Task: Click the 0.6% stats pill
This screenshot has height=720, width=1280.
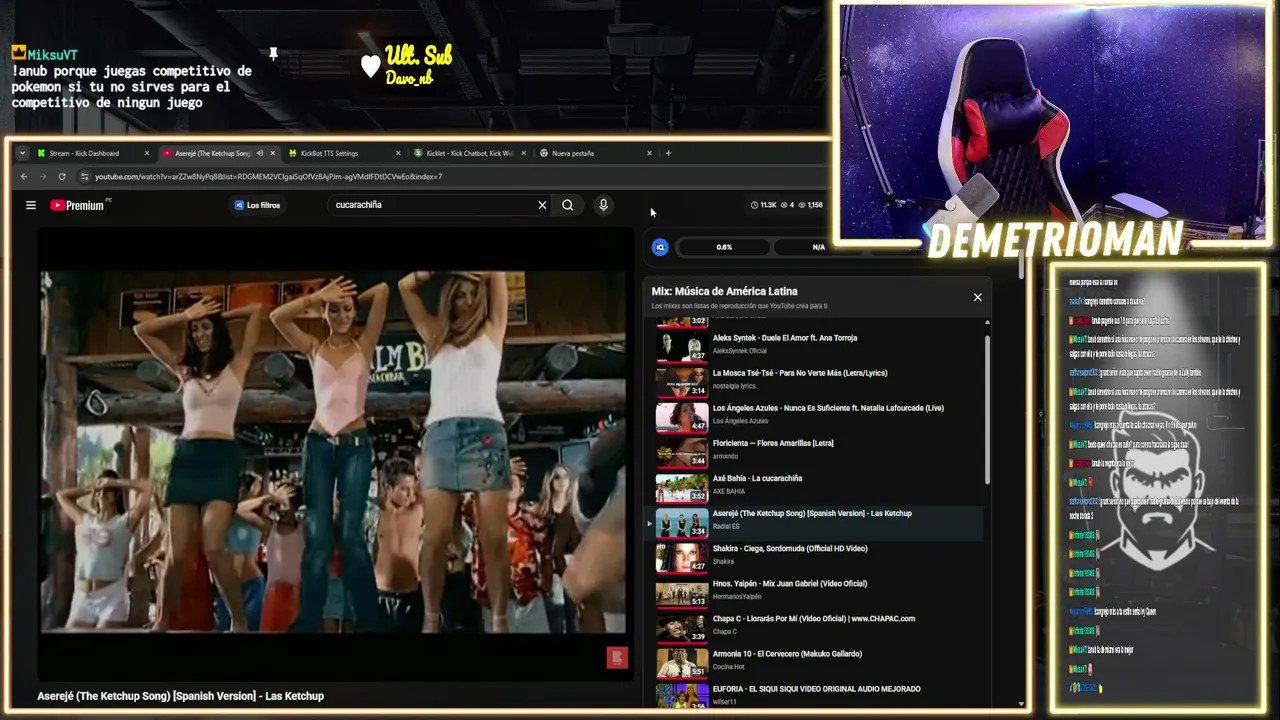Action: pyautogui.click(x=724, y=247)
